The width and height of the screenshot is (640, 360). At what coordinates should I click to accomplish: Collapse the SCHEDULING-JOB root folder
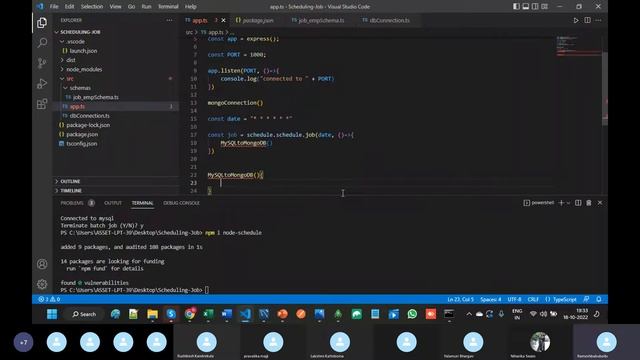[116, 32]
